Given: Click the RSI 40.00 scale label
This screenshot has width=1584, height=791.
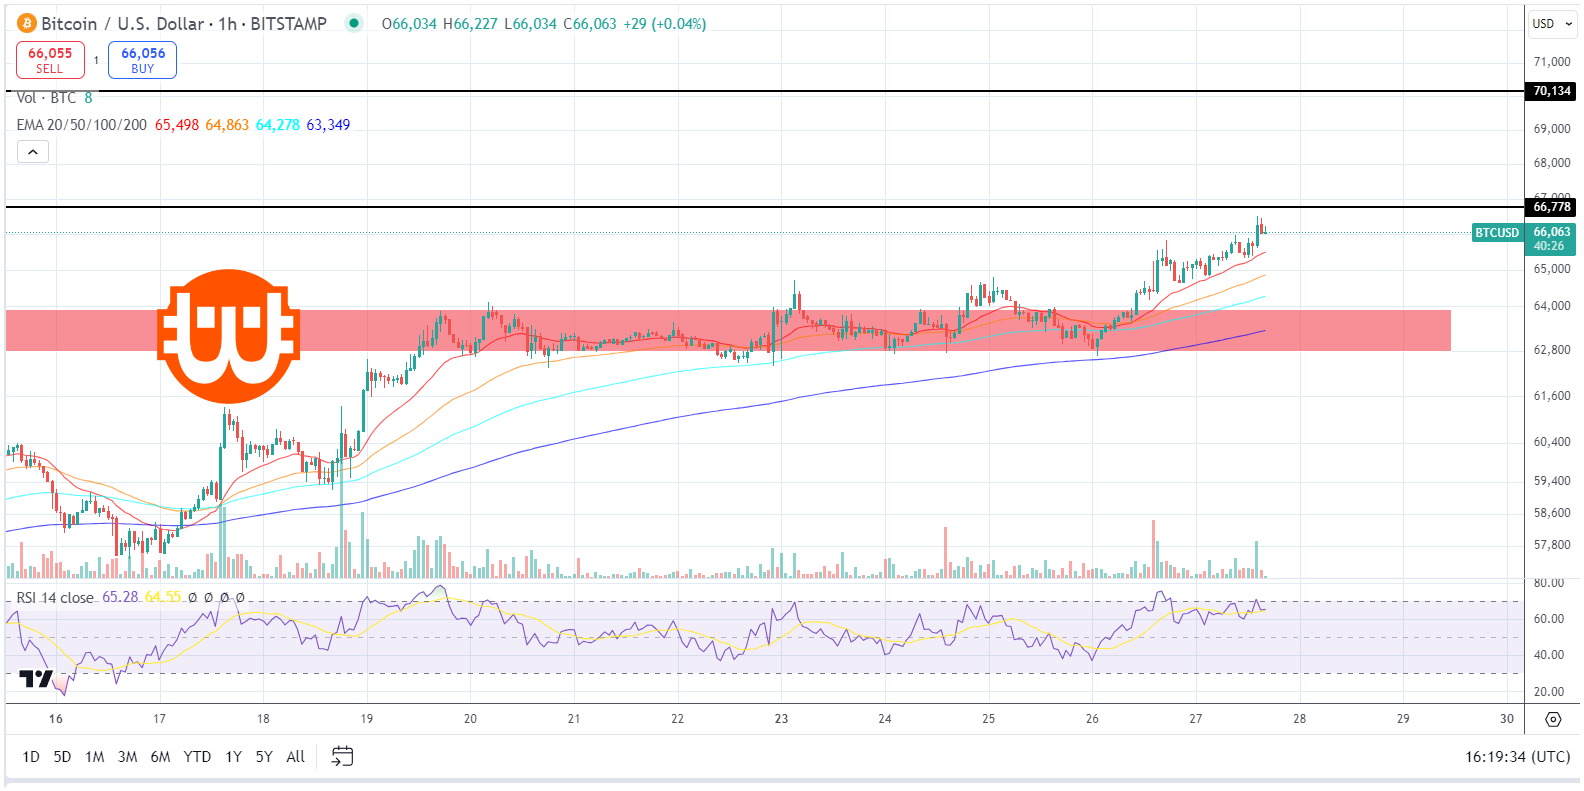Looking at the screenshot, I should point(1549,655).
